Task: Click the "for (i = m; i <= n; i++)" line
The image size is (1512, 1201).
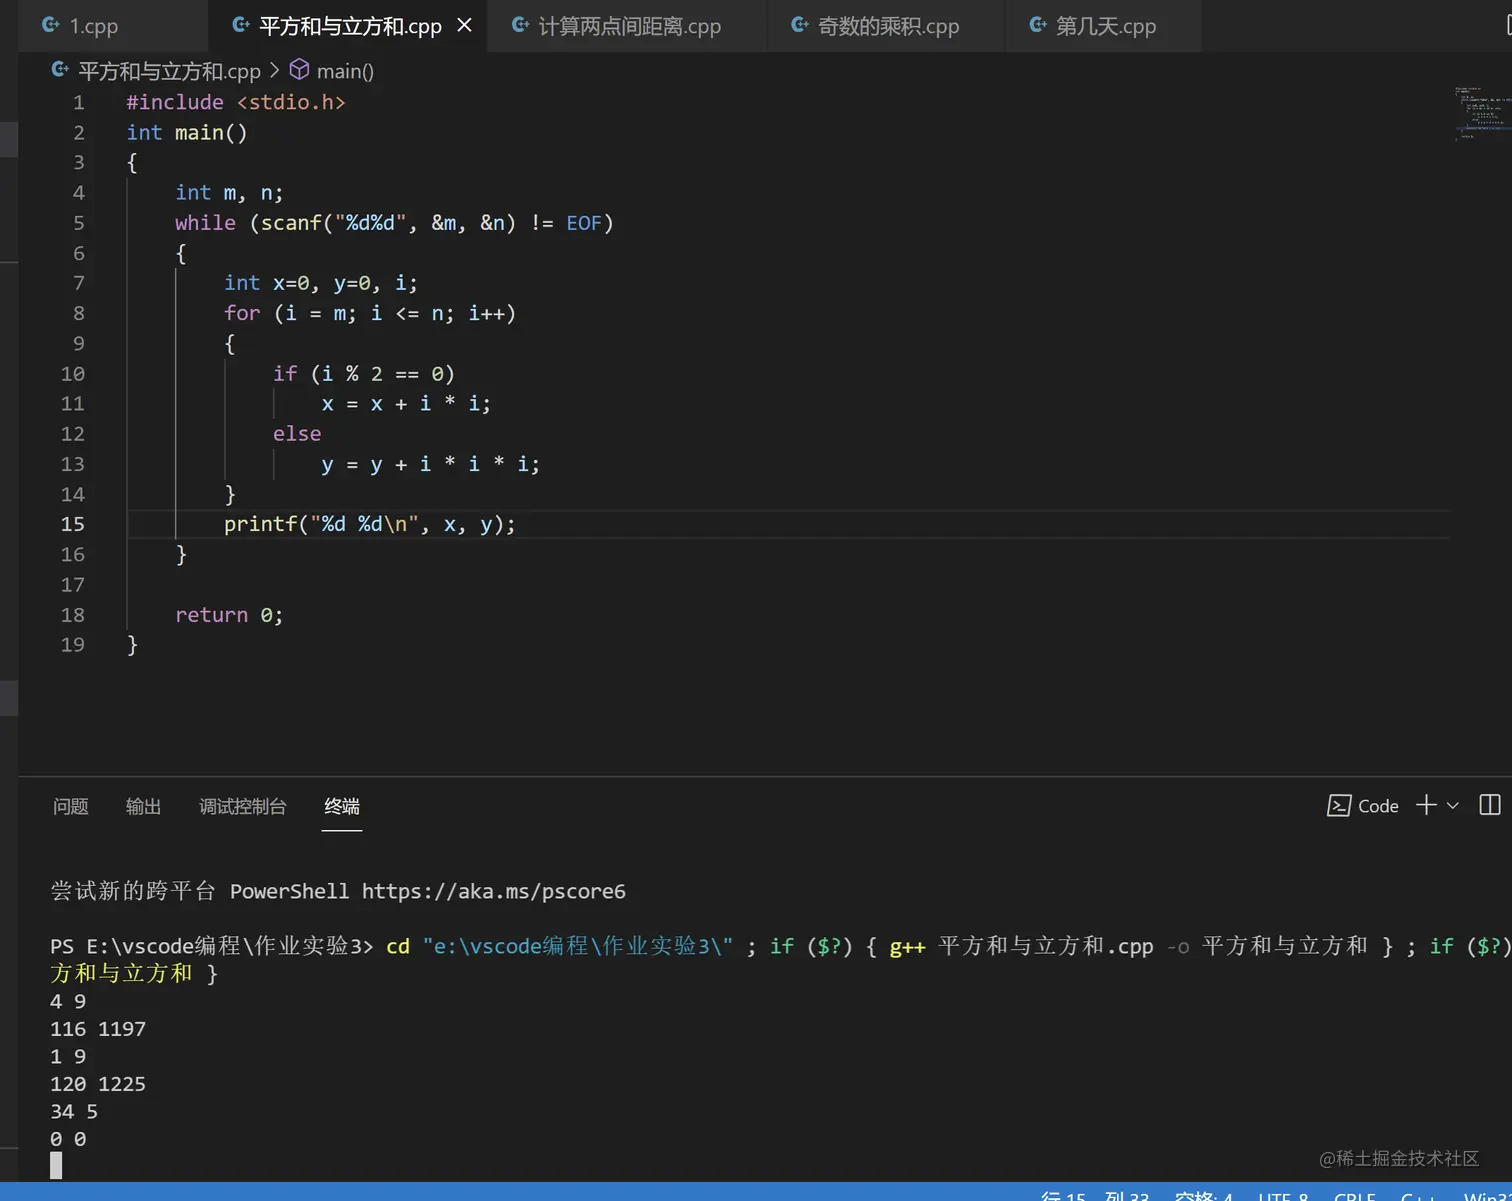Action: [370, 314]
